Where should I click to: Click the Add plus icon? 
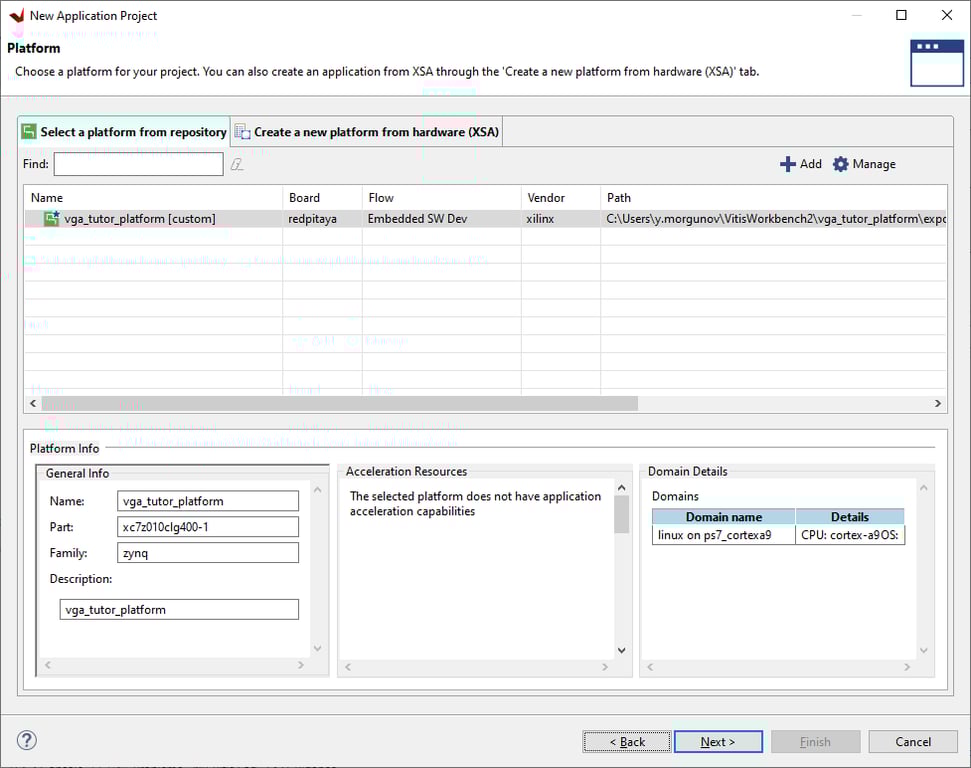tap(787, 164)
